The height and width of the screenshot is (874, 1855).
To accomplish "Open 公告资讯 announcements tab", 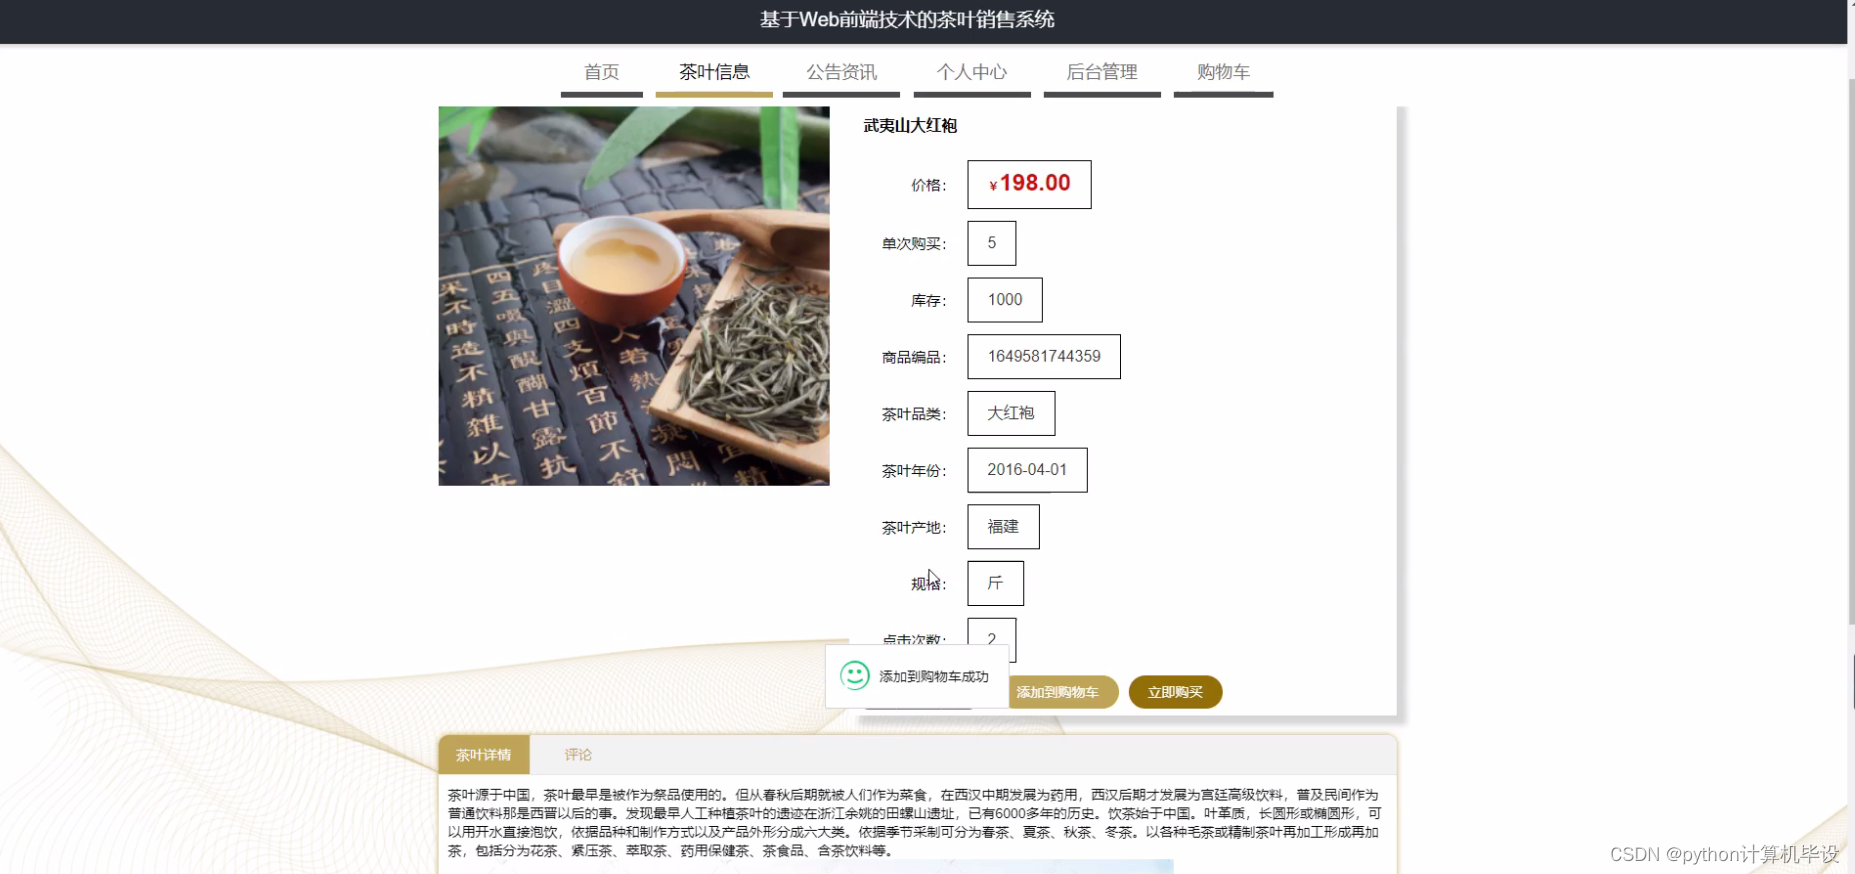I will 841,73.
